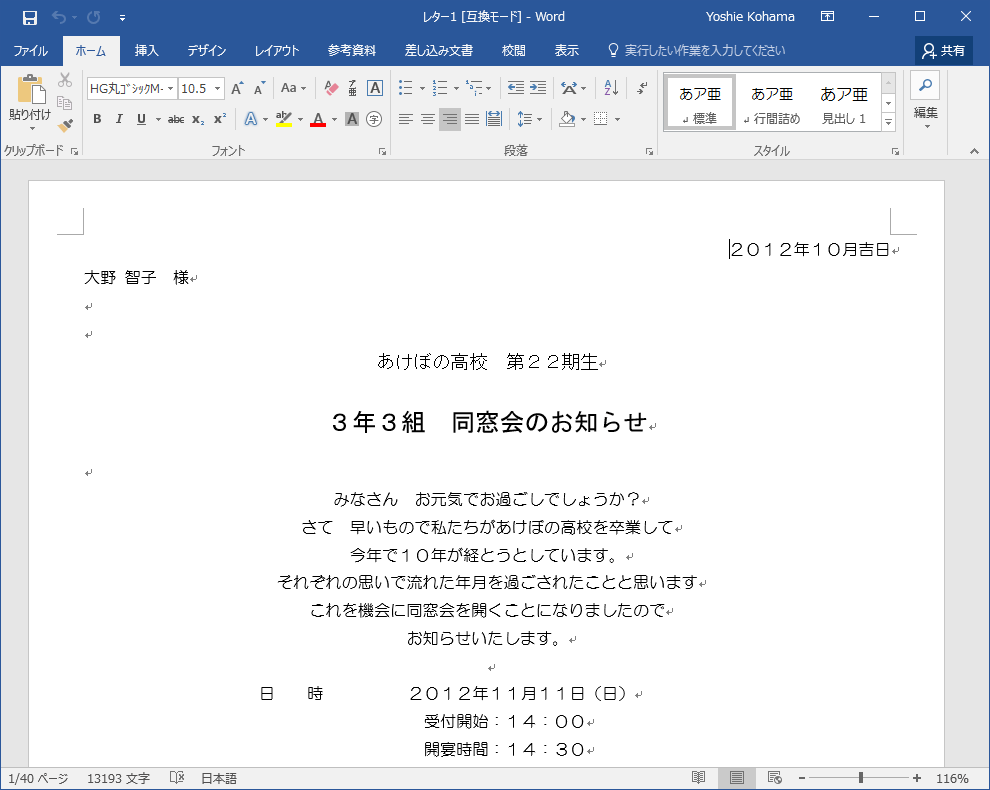The width and height of the screenshot is (990, 790).
Task: Open the Find magnifier icon in editing group
Action: (925, 85)
